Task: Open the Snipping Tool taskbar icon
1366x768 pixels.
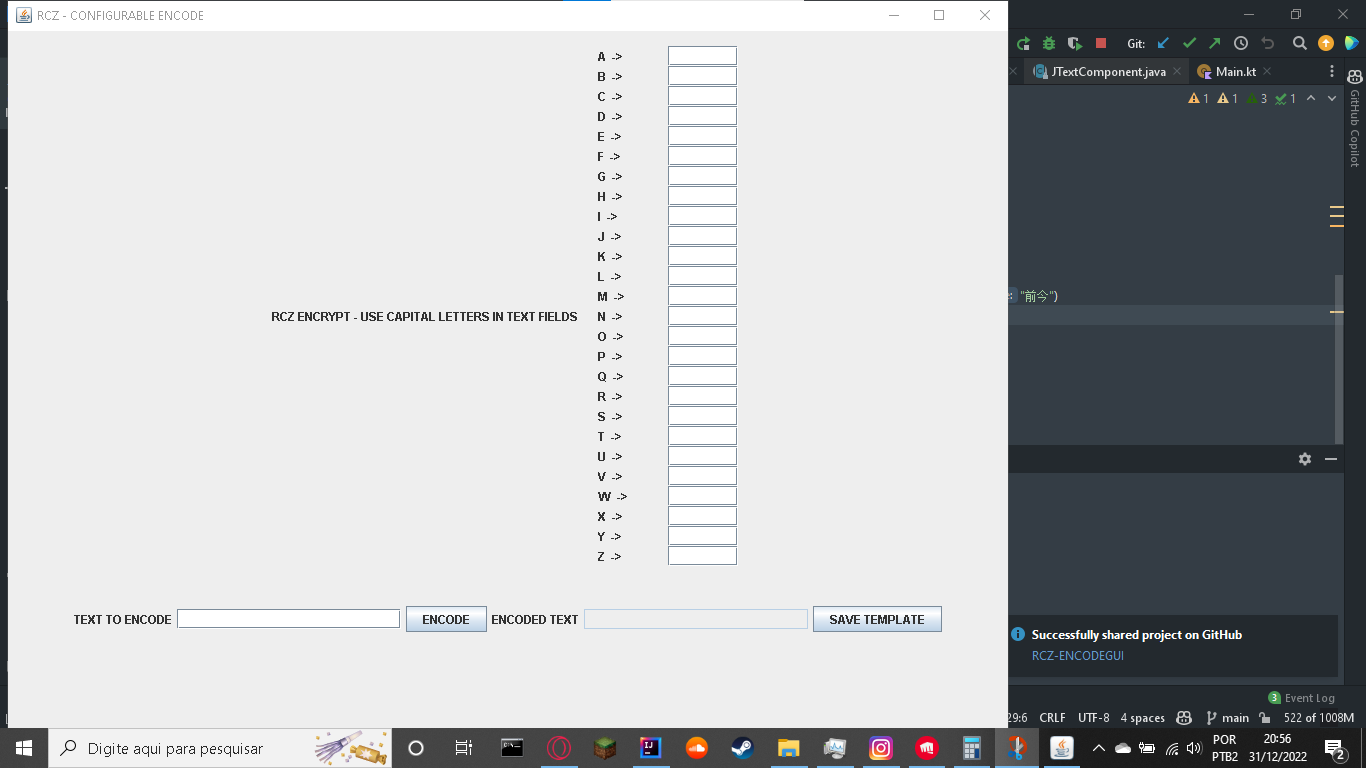Action: pos(1017,748)
